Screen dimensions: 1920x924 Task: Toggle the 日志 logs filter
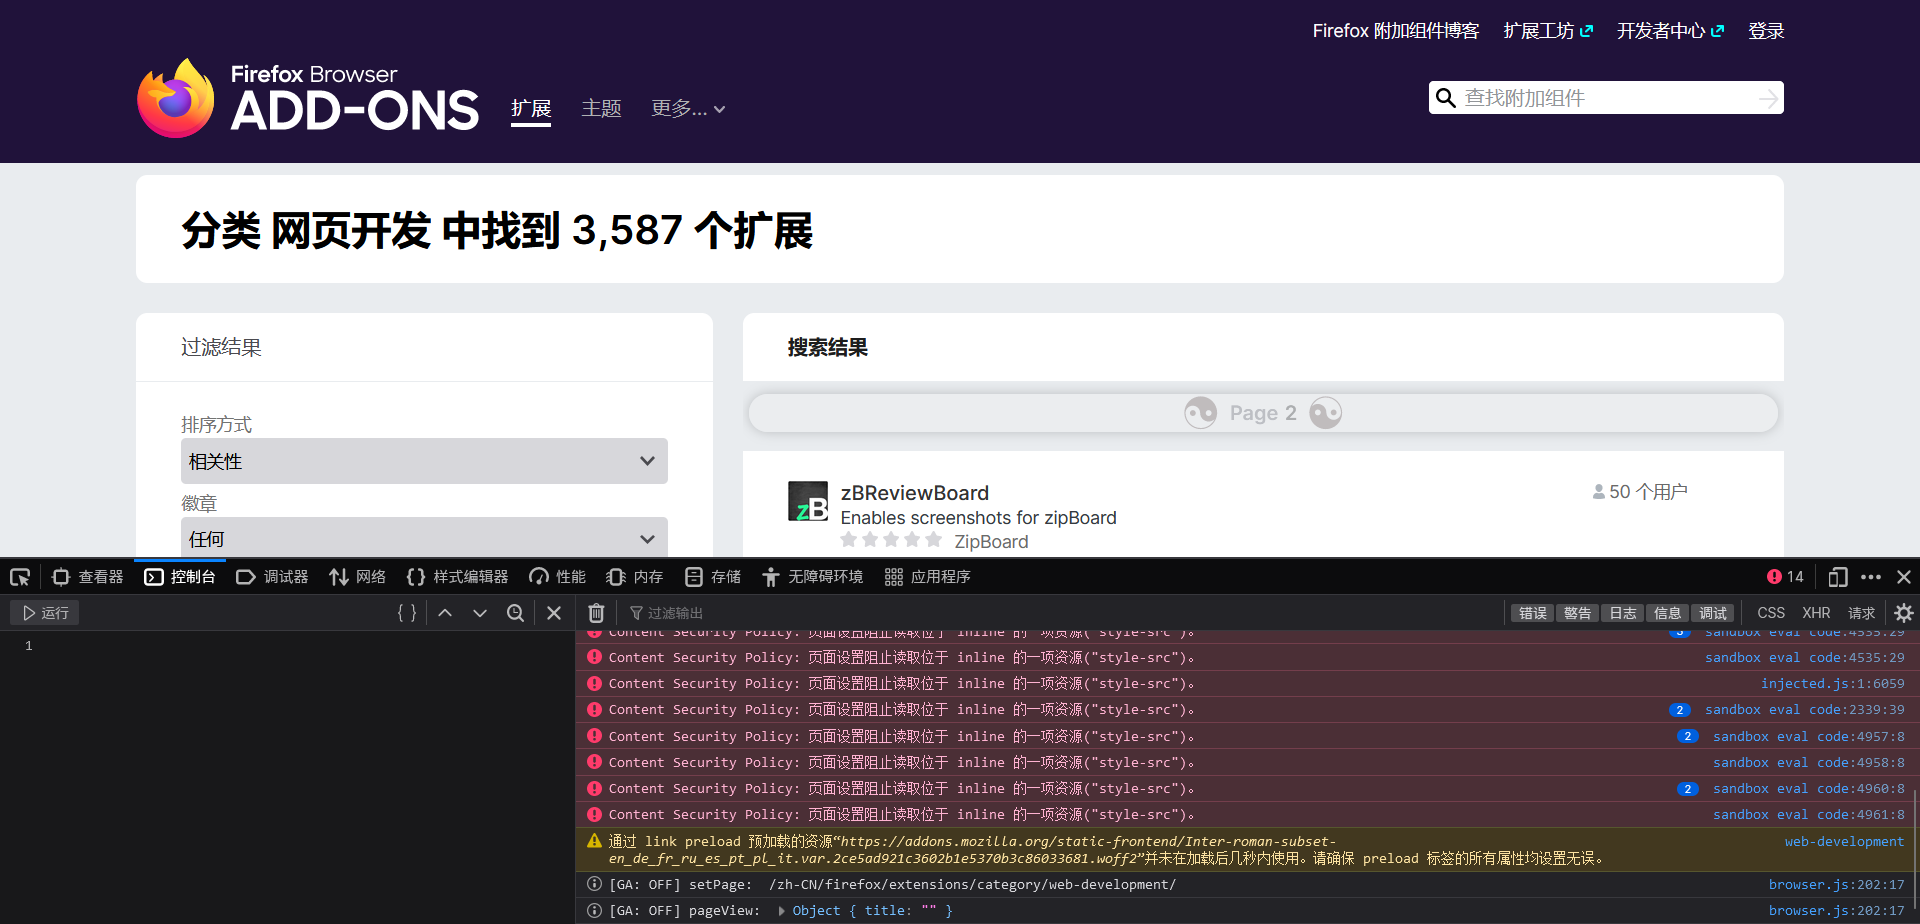click(1623, 613)
